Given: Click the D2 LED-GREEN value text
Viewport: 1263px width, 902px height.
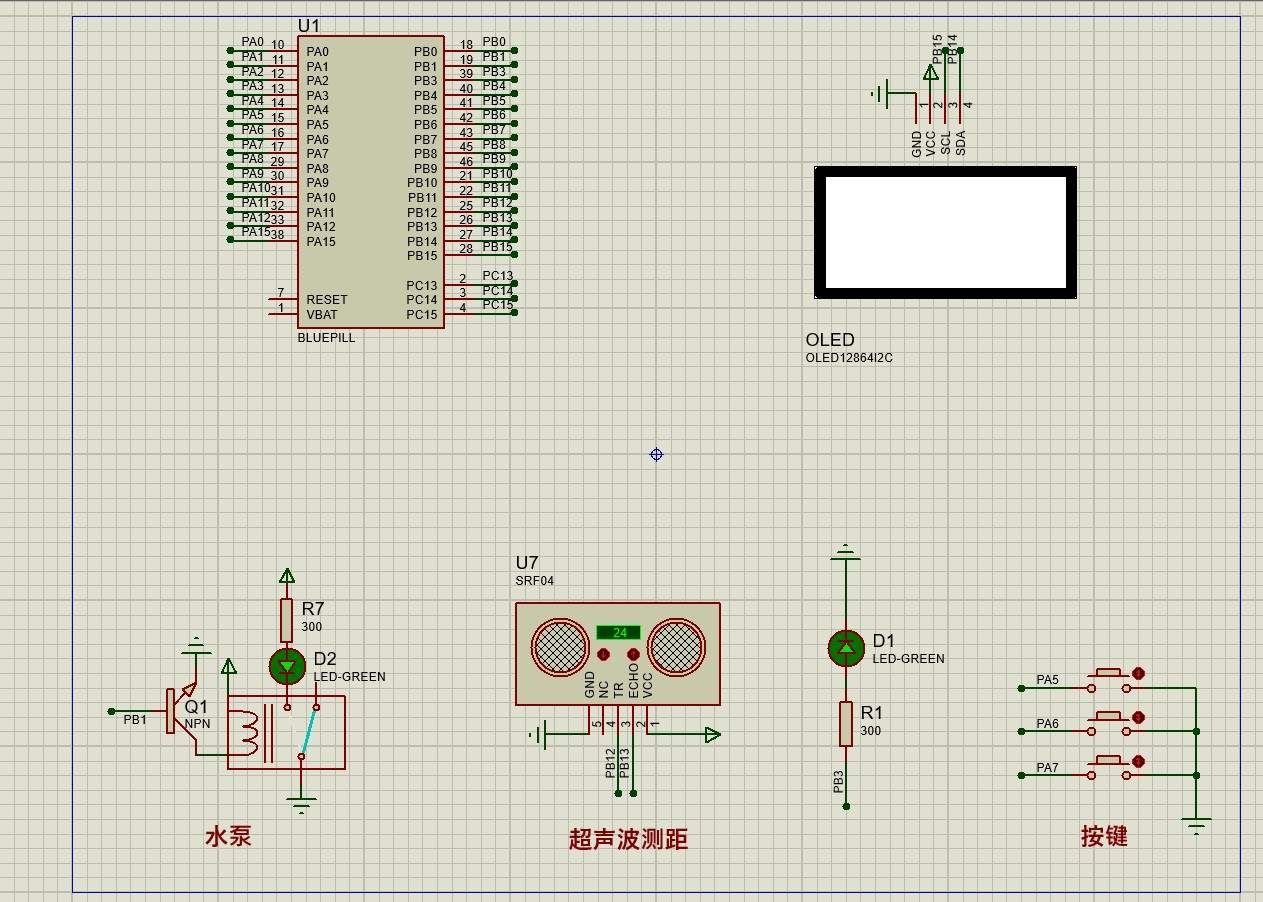Looking at the screenshot, I should coord(350,676).
